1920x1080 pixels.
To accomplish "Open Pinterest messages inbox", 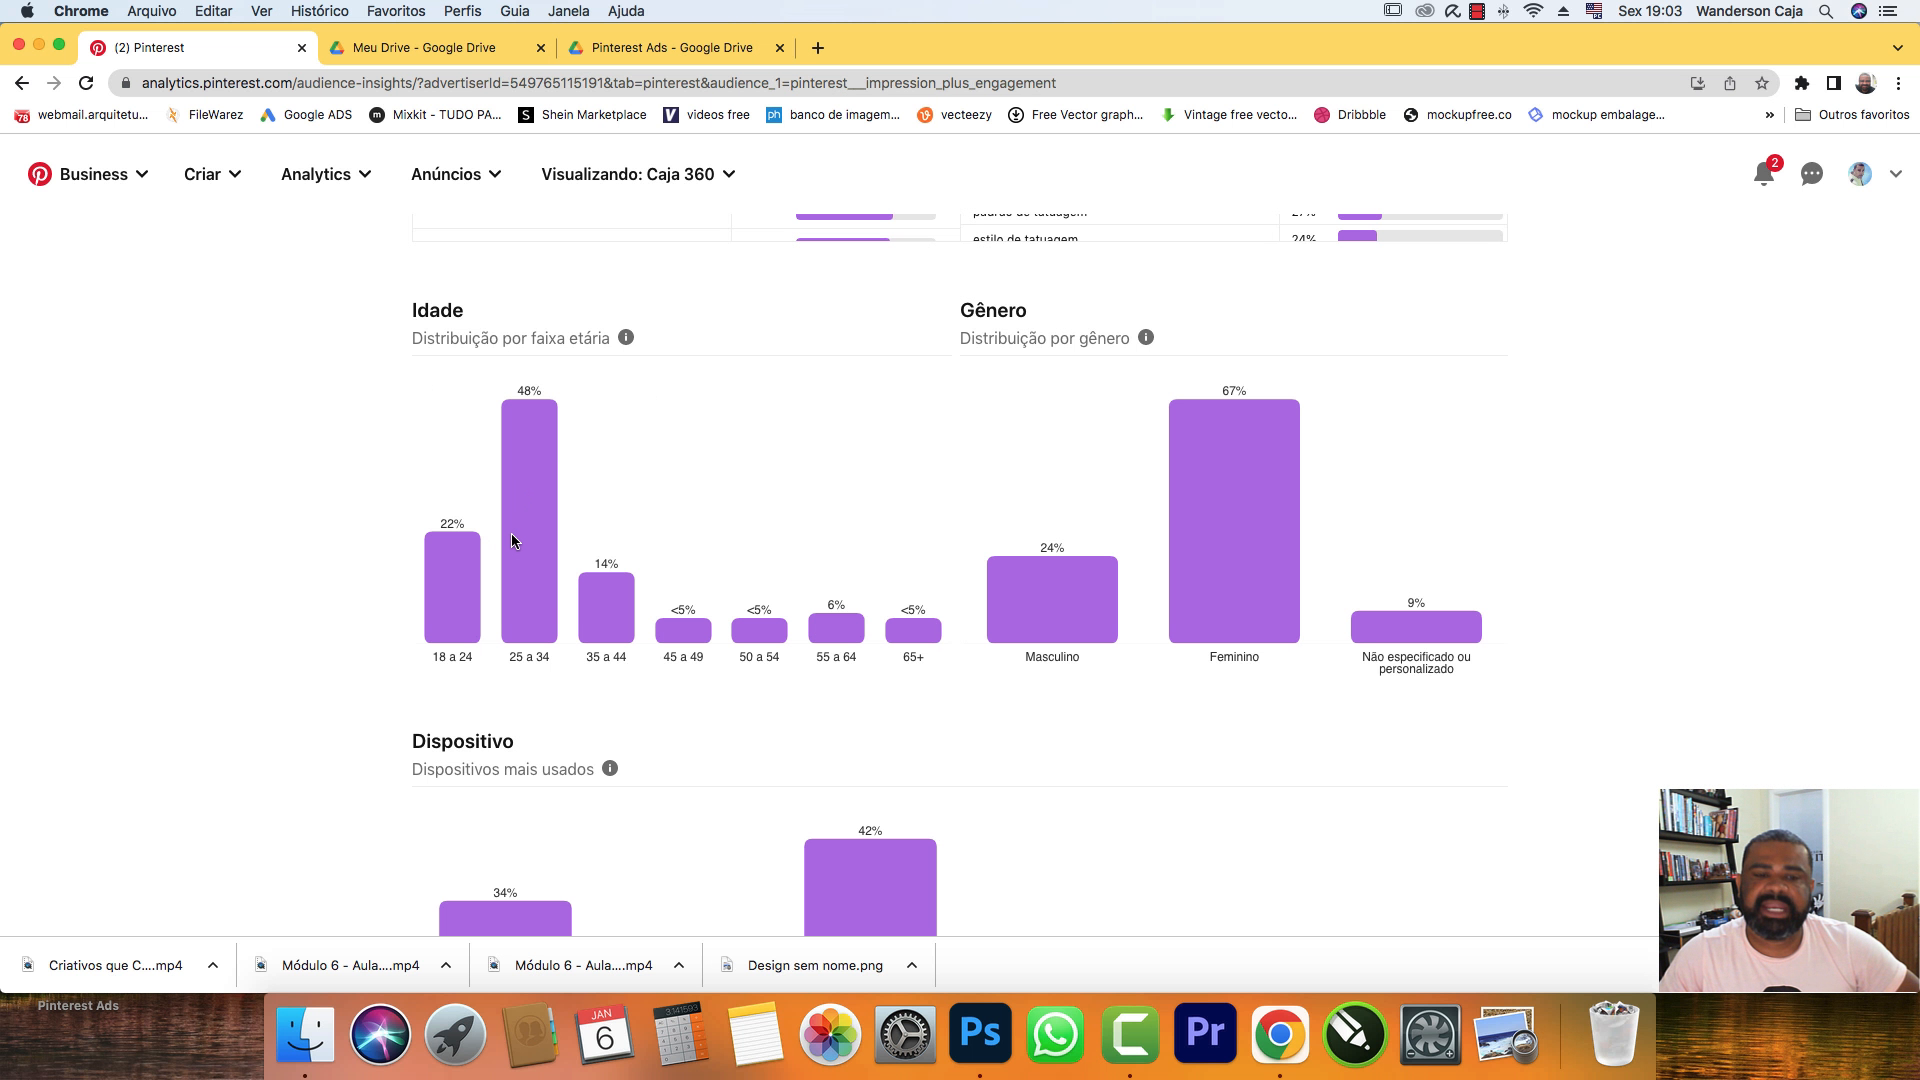I will coord(1811,174).
